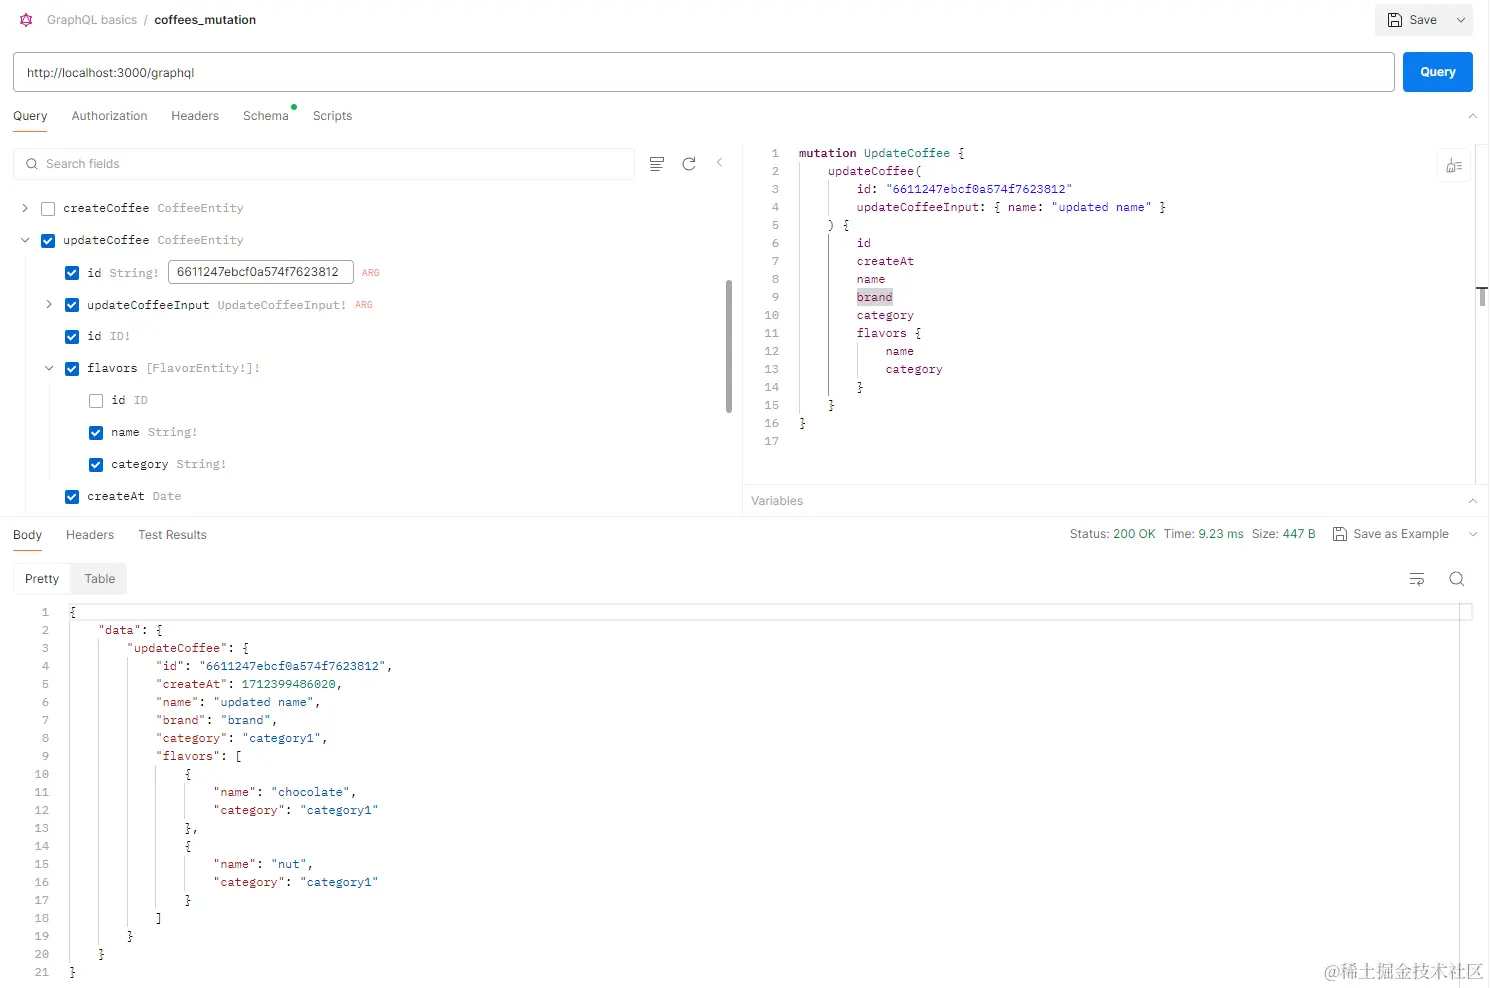This screenshot has height=988, width=1490.
Task: Focus the localhost graphql URL field
Action: pos(703,72)
